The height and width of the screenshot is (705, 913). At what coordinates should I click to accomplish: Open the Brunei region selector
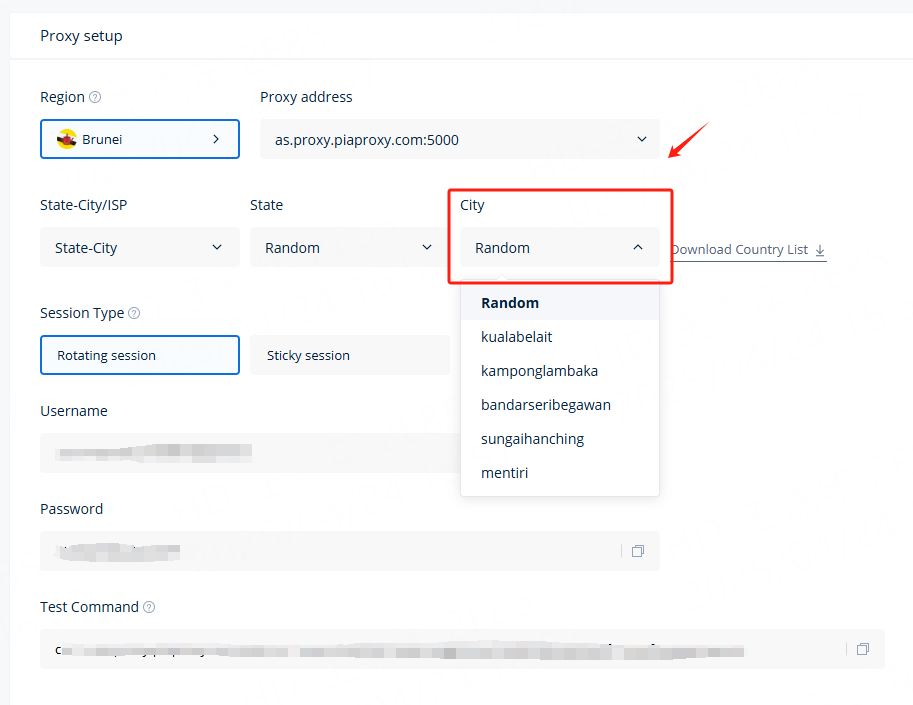coord(140,140)
